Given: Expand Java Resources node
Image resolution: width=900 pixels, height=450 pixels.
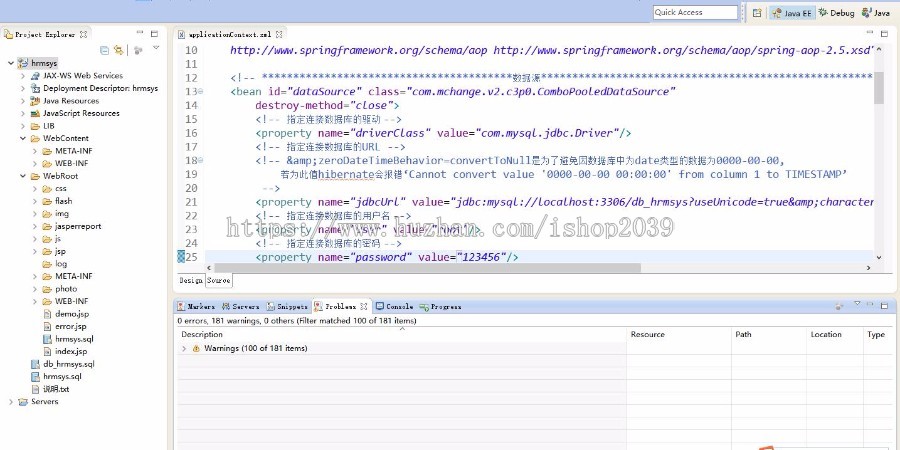Looking at the screenshot, I should click(x=22, y=101).
